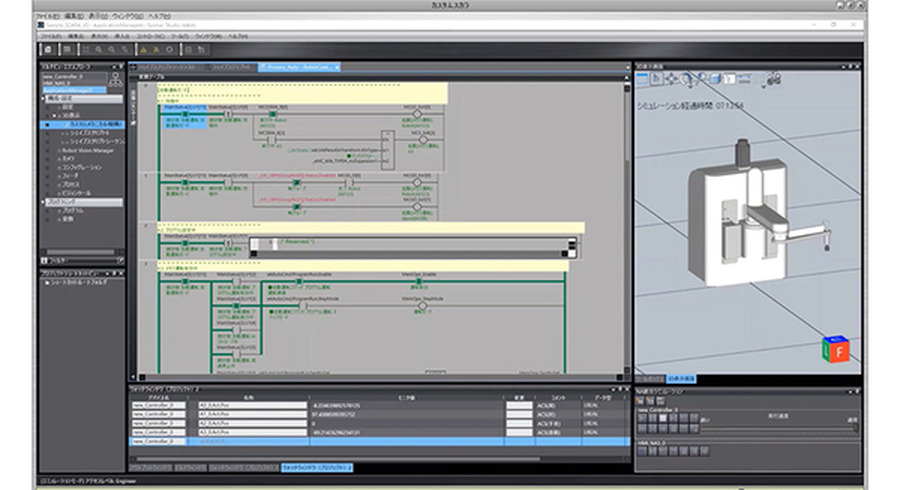This screenshot has width=900, height=490.
Task: Open the ファイル menu
Action: pyautogui.click(x=47, y=17)
